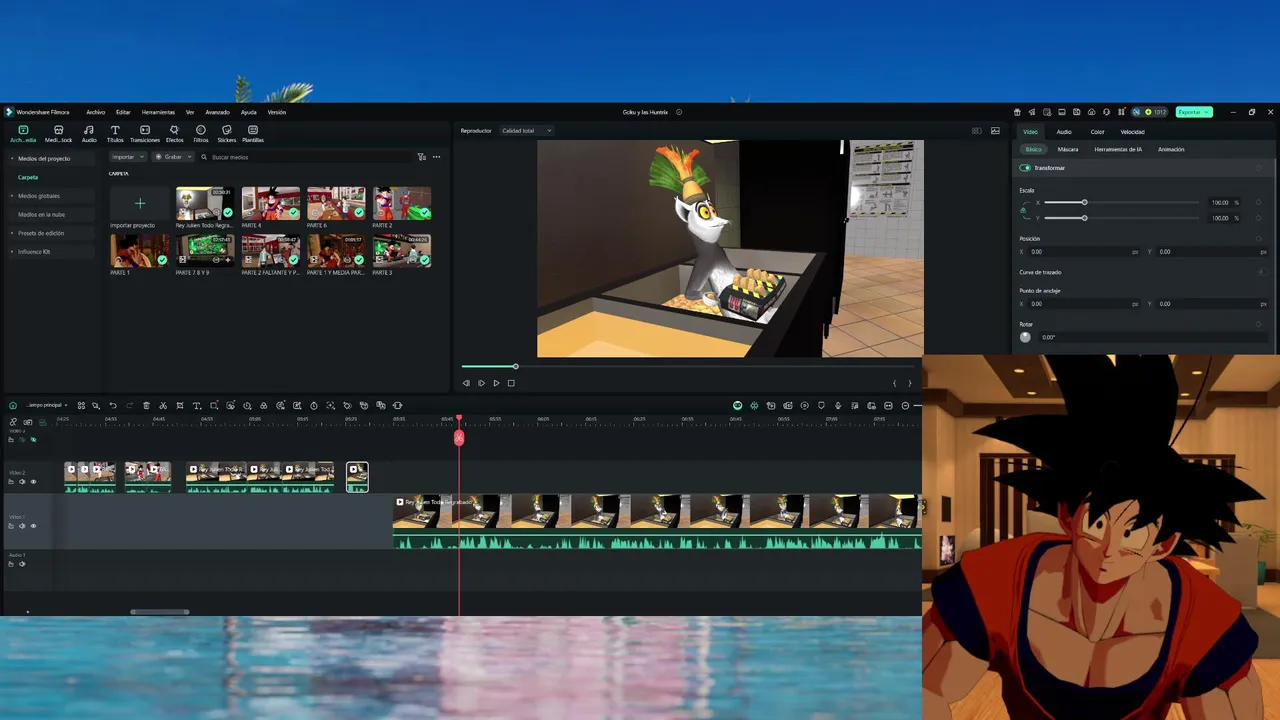The height and width of the screenshot is (720, 1280).
Task: Mute the Audio 1 track speaker
Action: click(22, 564)
